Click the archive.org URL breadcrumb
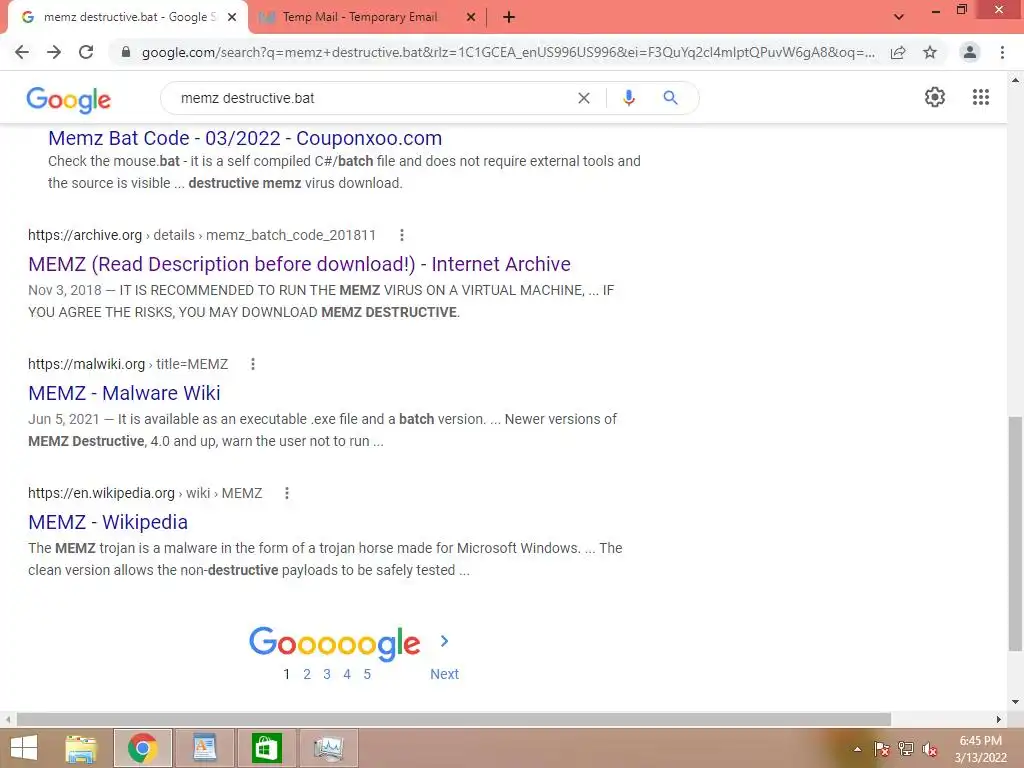 tap(202, 235)
